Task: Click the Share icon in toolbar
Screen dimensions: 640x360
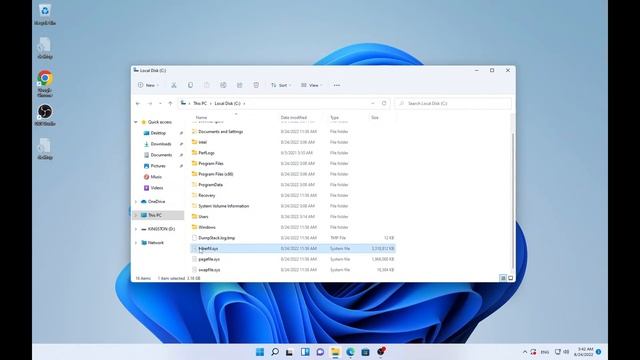Action: [x=240, y=85]
